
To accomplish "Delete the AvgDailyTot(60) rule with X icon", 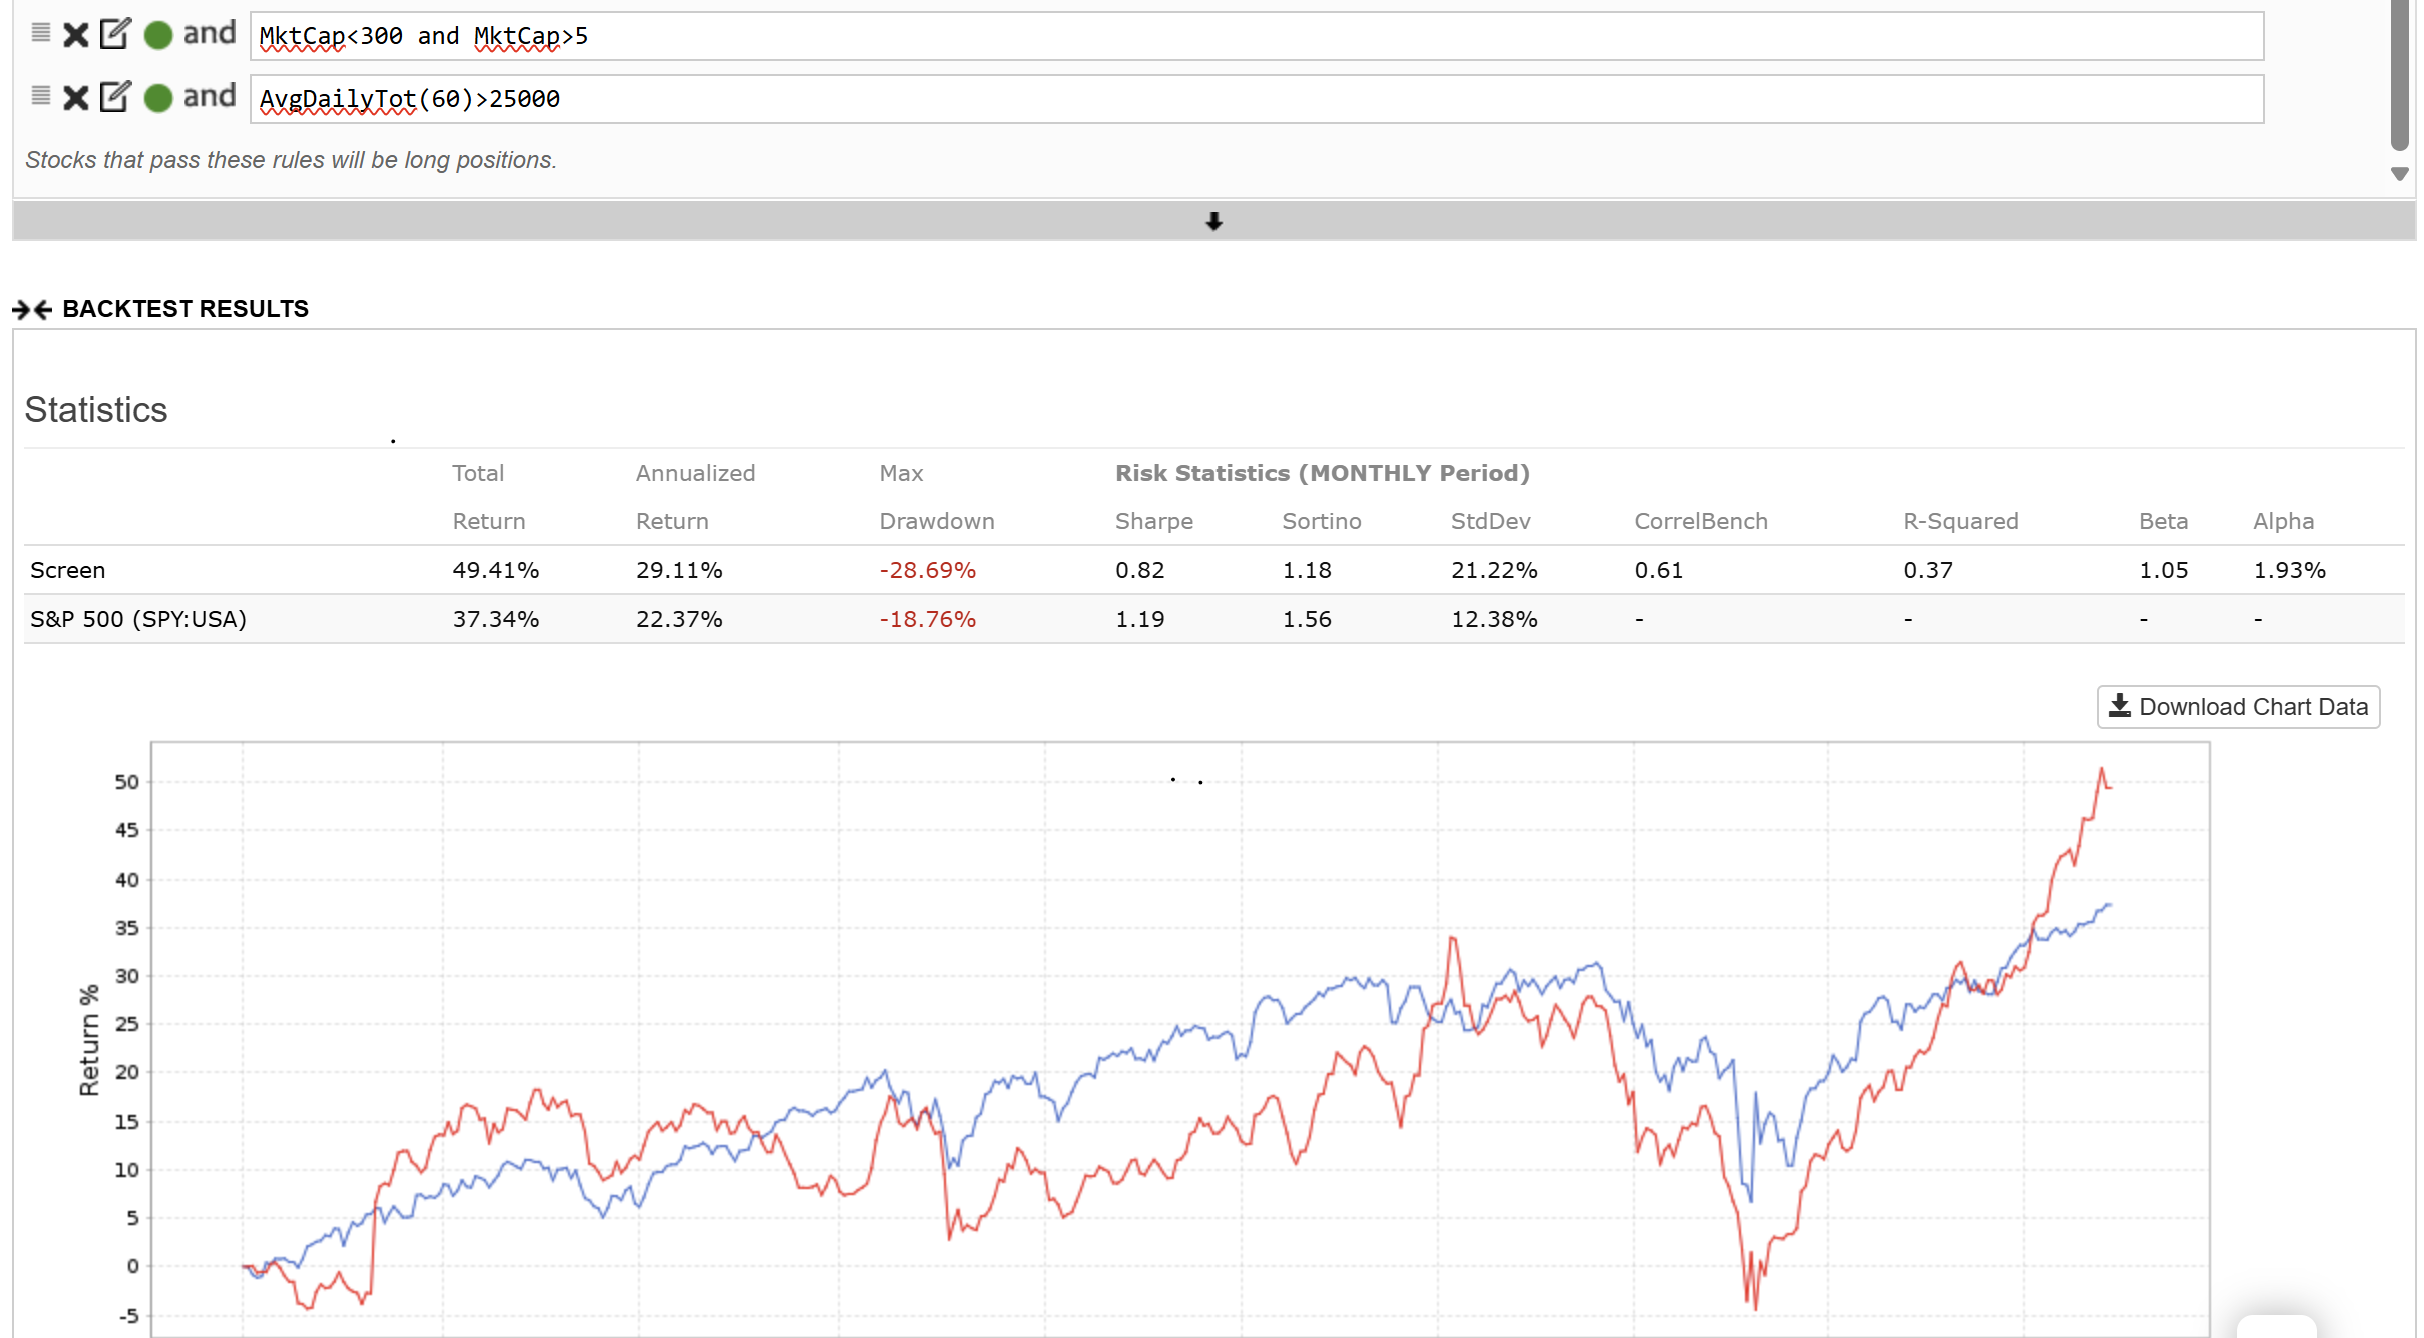I will click(76, 98).
